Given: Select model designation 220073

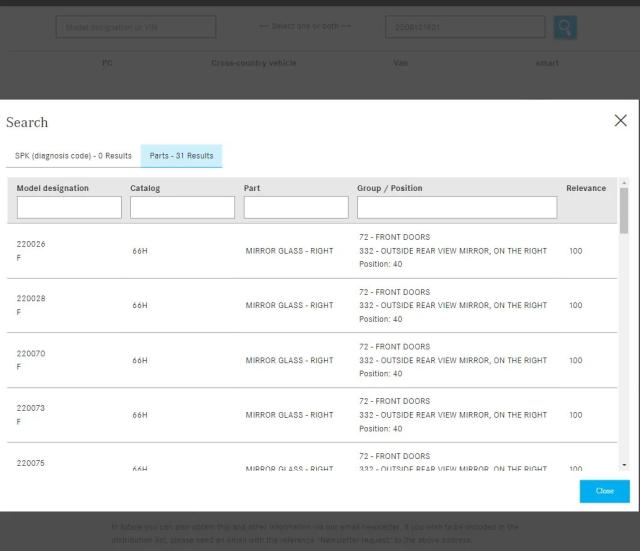Looking at the screenshot, I should 31,408.
